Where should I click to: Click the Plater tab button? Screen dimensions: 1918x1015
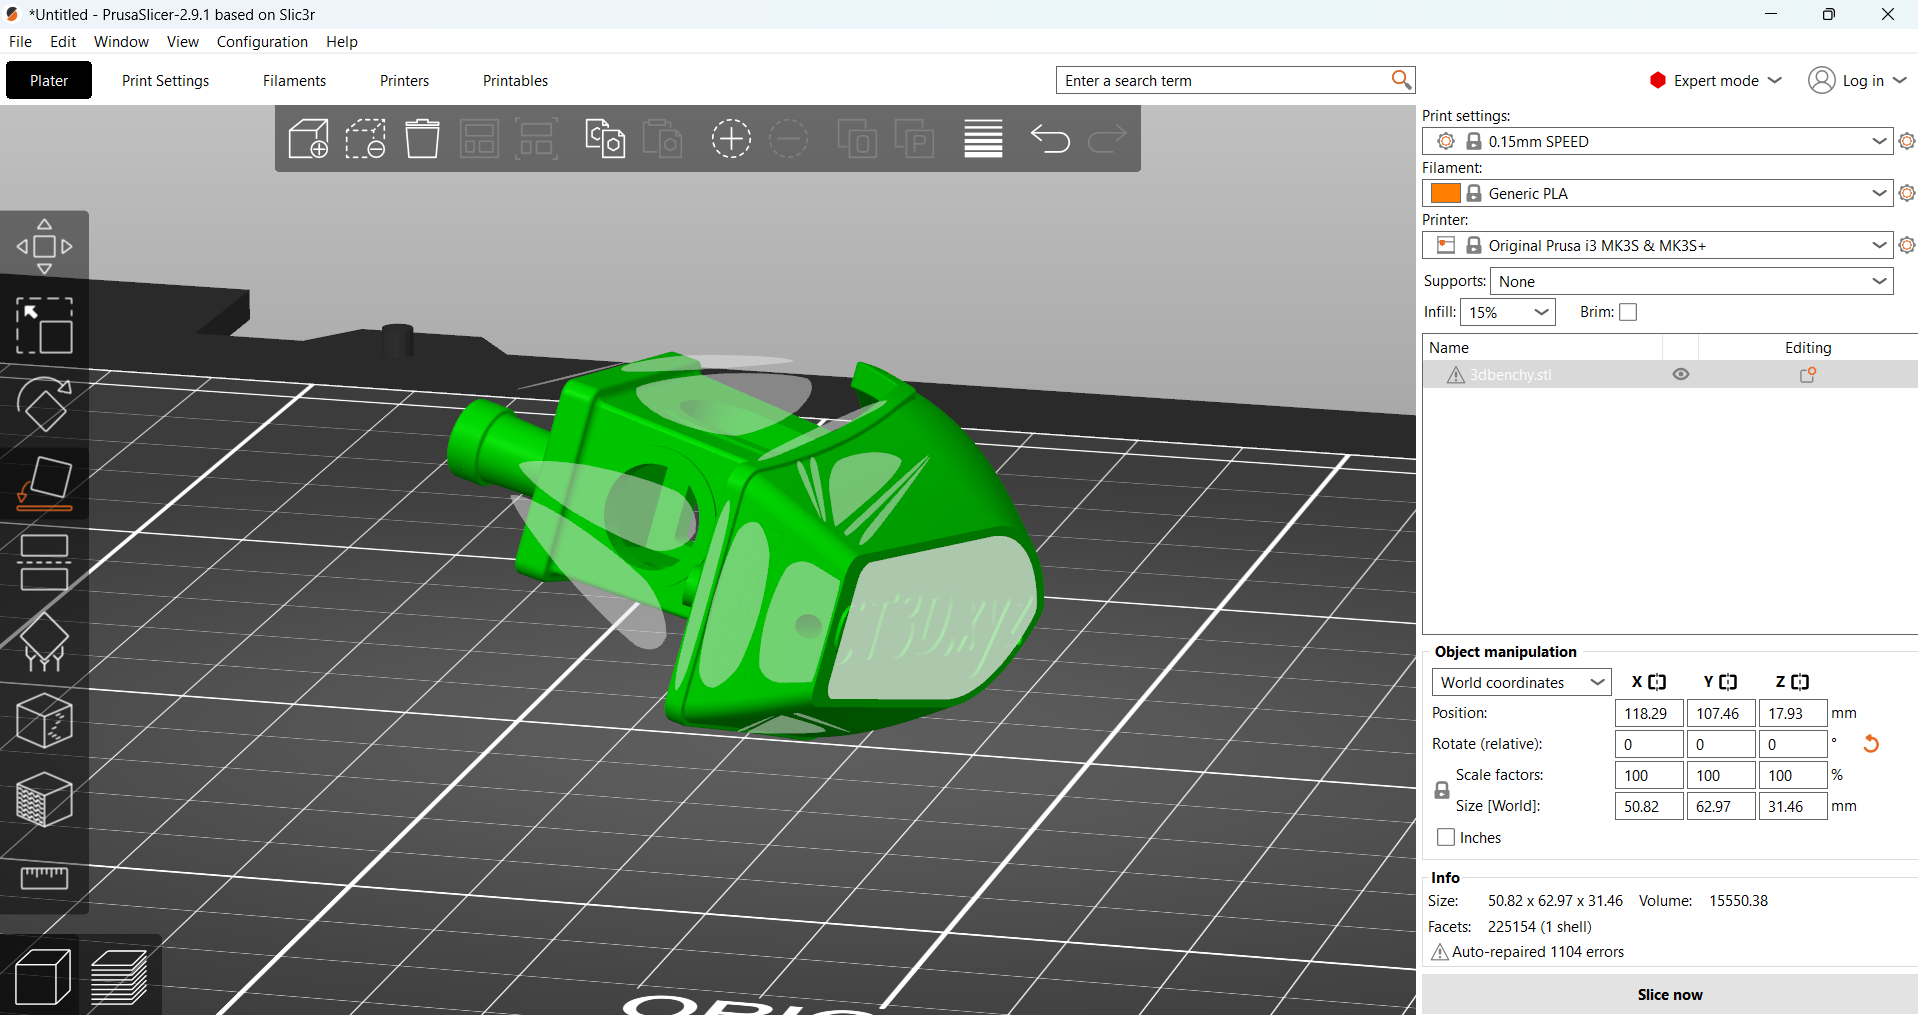(49, 80)
